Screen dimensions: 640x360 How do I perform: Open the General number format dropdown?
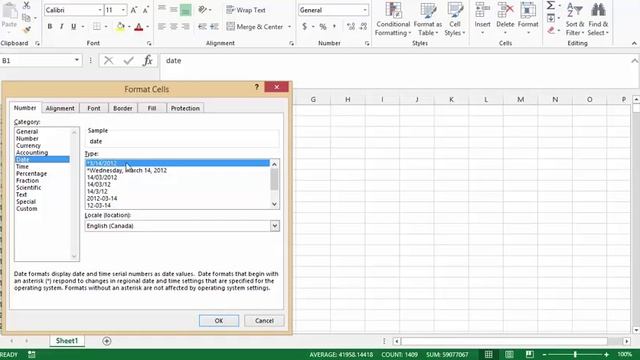click(364, 10)
